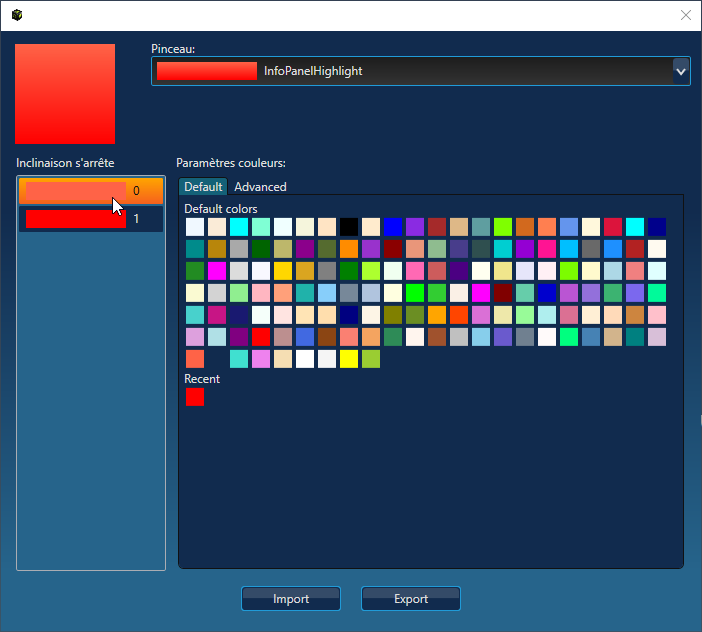Choose medium turquoise swatch starting fifth row
Viewport: 702px width, 632px height.
195,315
